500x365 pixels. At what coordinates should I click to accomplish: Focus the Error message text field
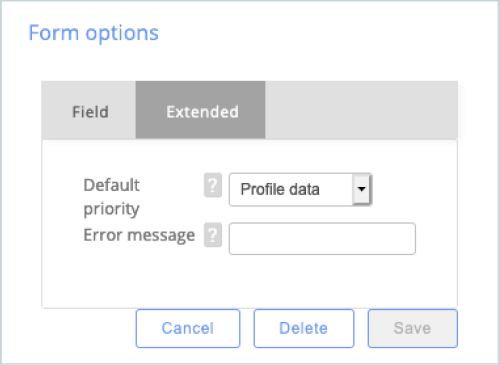(322, 239)
